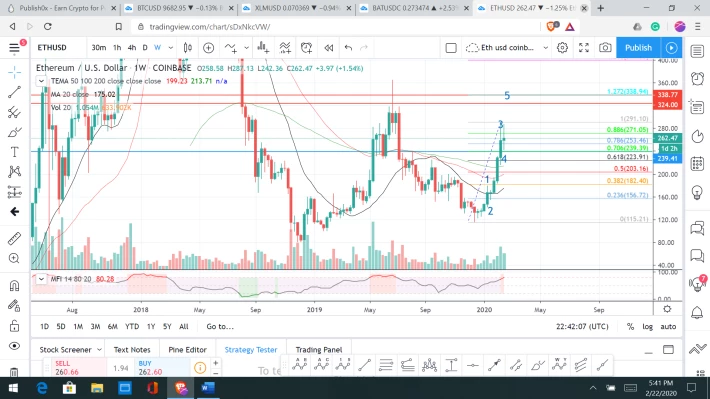Collapse the TEMA indicator legend arrow
710x399 pixels.
click(41, 81)
